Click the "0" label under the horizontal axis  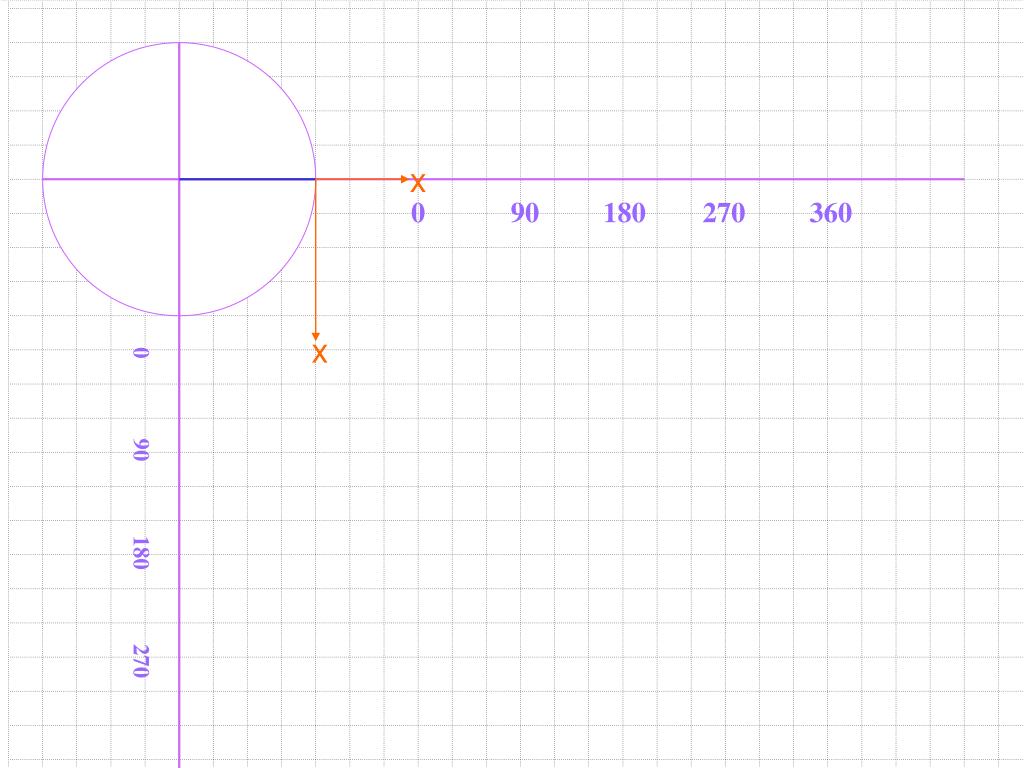pos(418,213)
